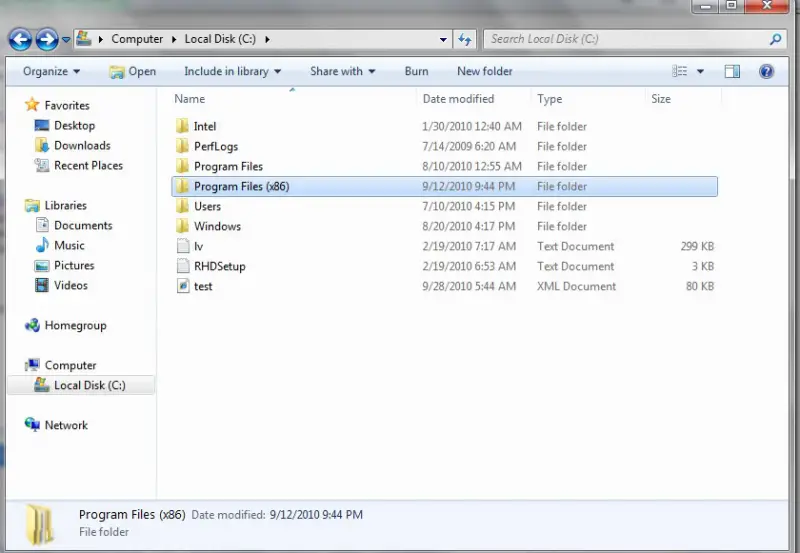Select Local Disk (C:) in address path
Viewport: 800px width, 553px height.
[220, 39]
